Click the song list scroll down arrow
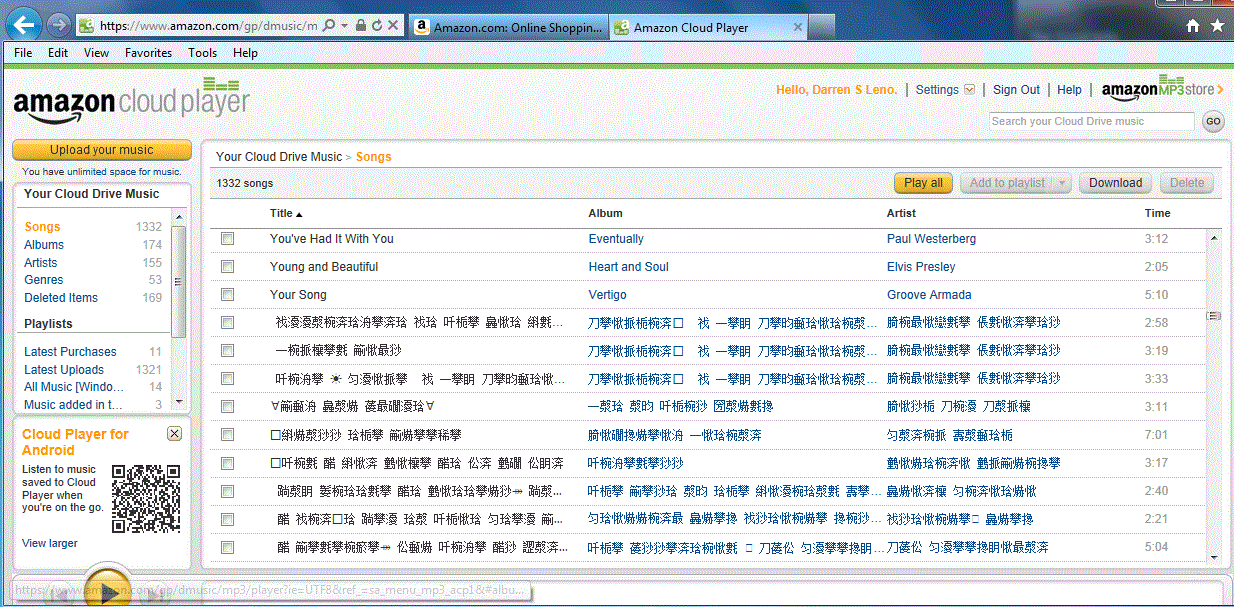This screenshot has height=607, width=1234. (1214, 557)
